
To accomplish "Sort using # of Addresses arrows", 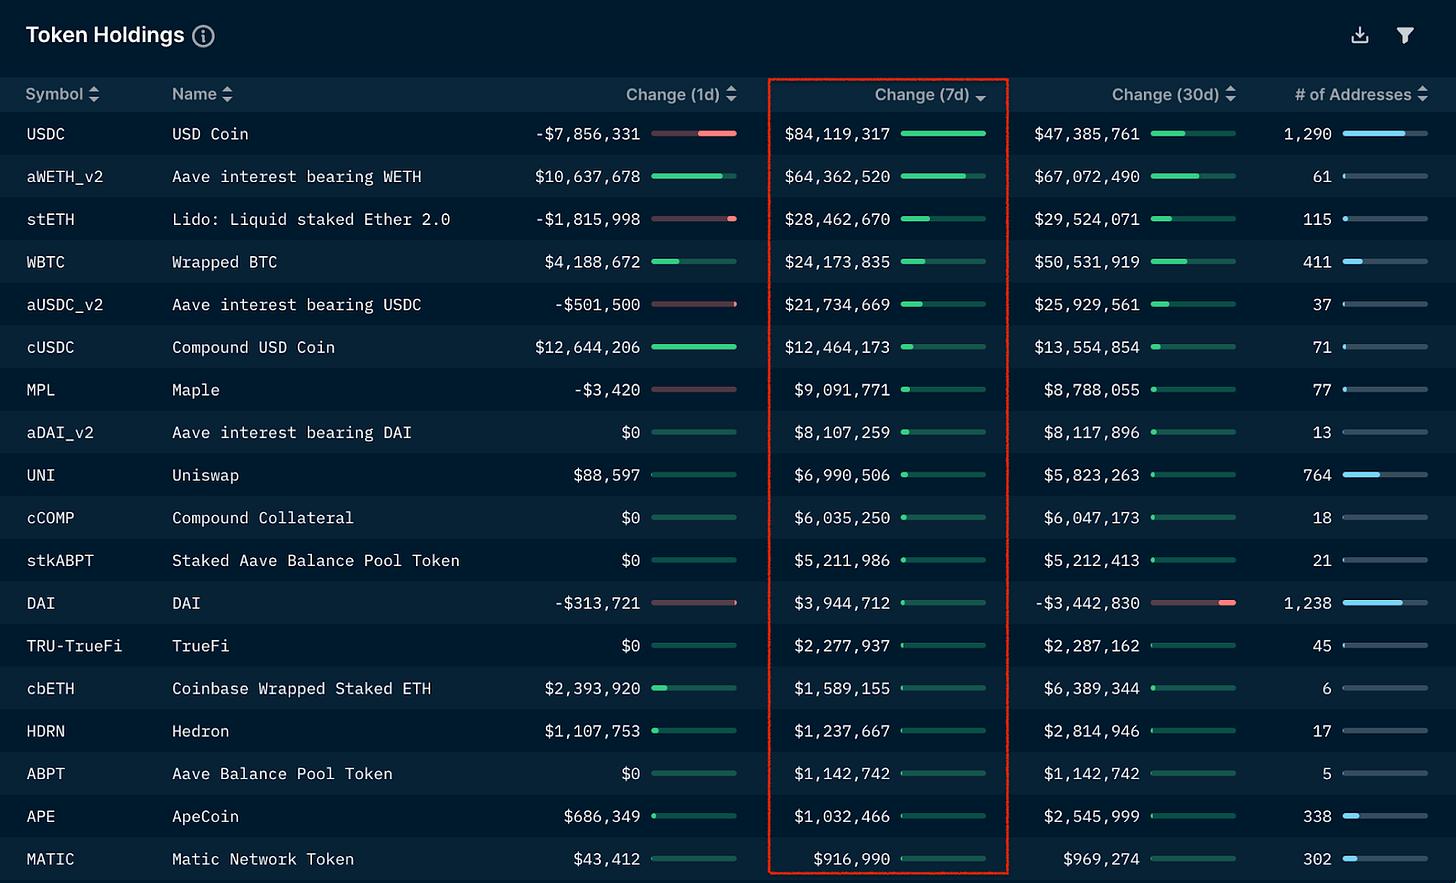I will click(x=1422, y=94).
